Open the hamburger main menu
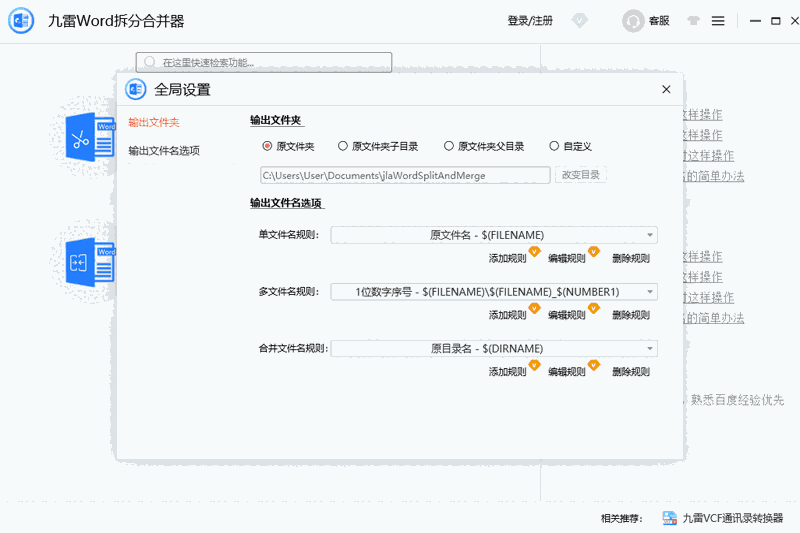Screen dimensions: 800x533 [718, 21]
